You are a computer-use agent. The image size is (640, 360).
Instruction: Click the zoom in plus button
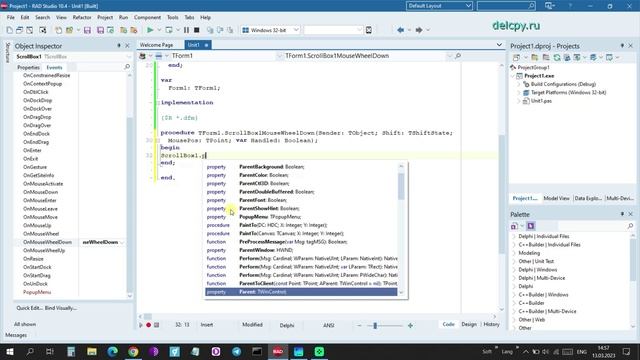click(410, 325)
